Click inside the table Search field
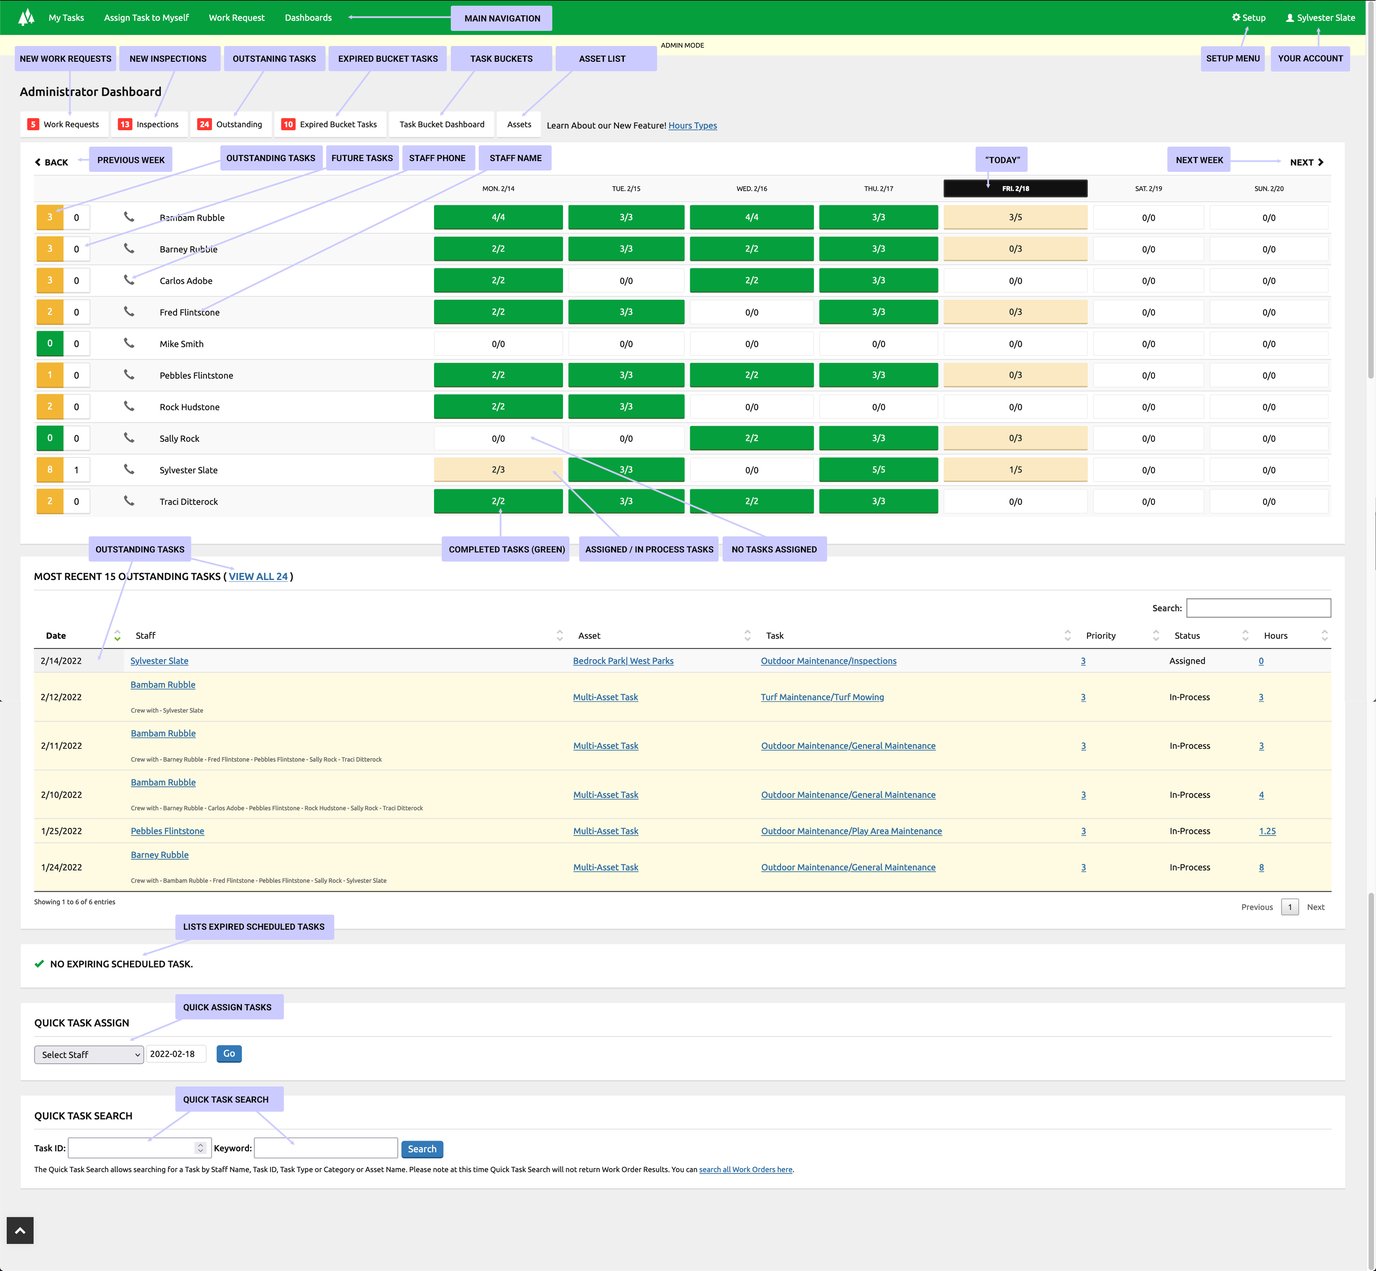Image resolution: width=1376 pixels, height=1271 pixels. pyautogui.click(x=1258, y=607)
